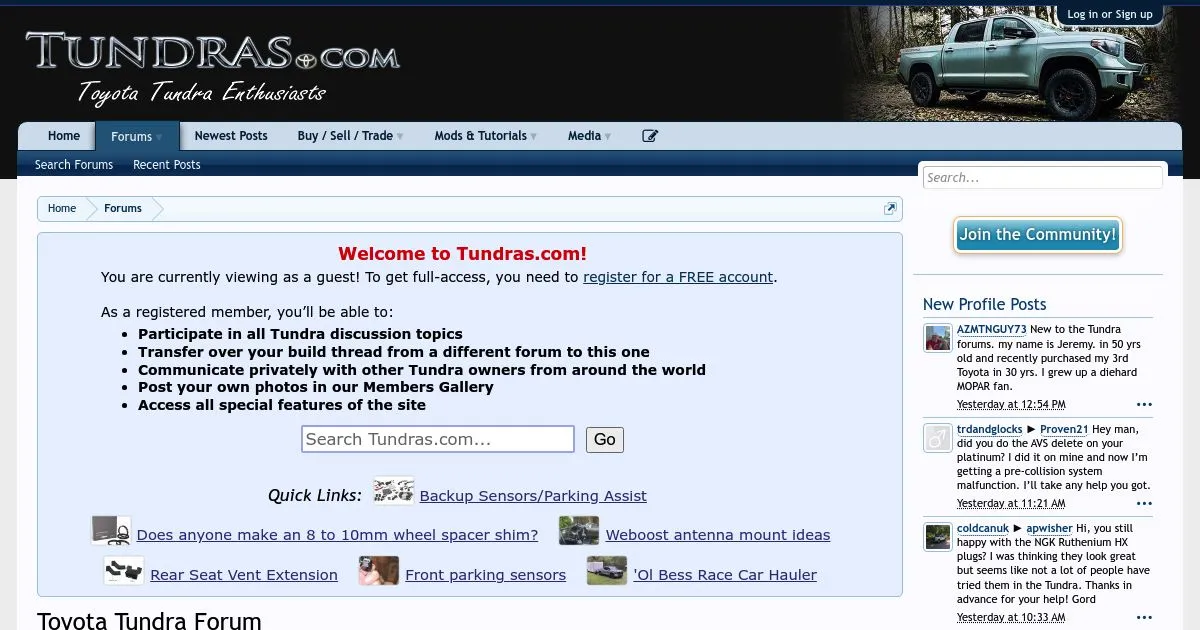This screenshot has height=630, width=1200.
Task: Click Yesterday at 12:54 PM timestamp
Action: pos(1011,404)
